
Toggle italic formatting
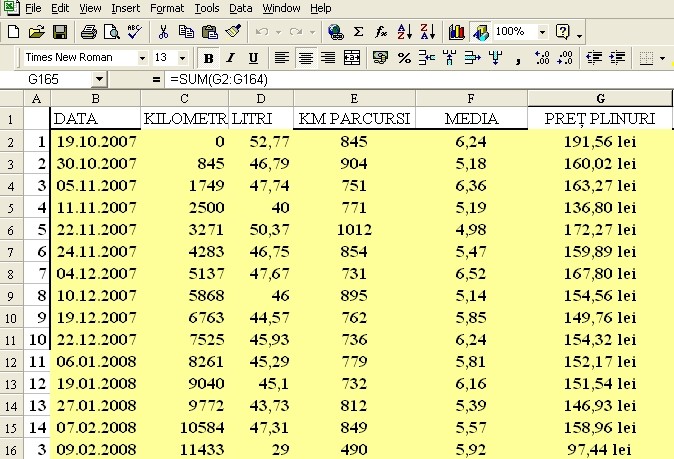231,58
